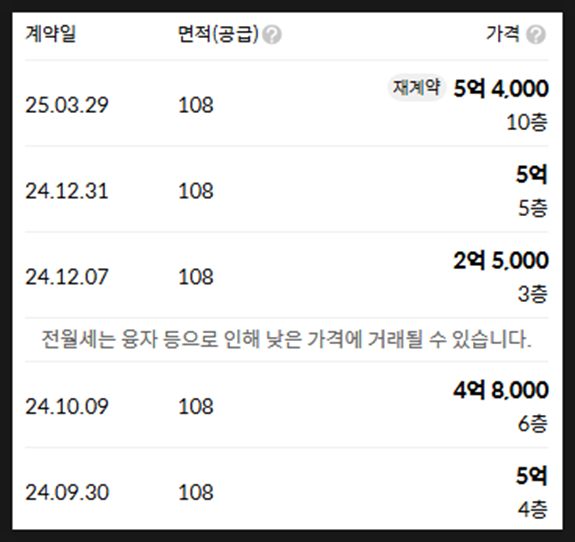This screenshot has width=575, height=542.
Task: Click the 108 area on 24.09.30 row
Action: click(195, 492)
